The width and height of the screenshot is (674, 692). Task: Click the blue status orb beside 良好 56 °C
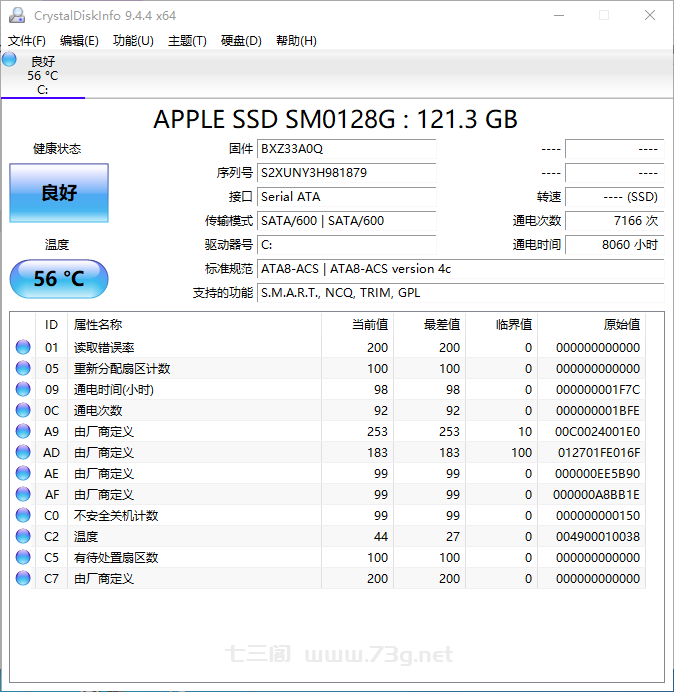(9, 60)
